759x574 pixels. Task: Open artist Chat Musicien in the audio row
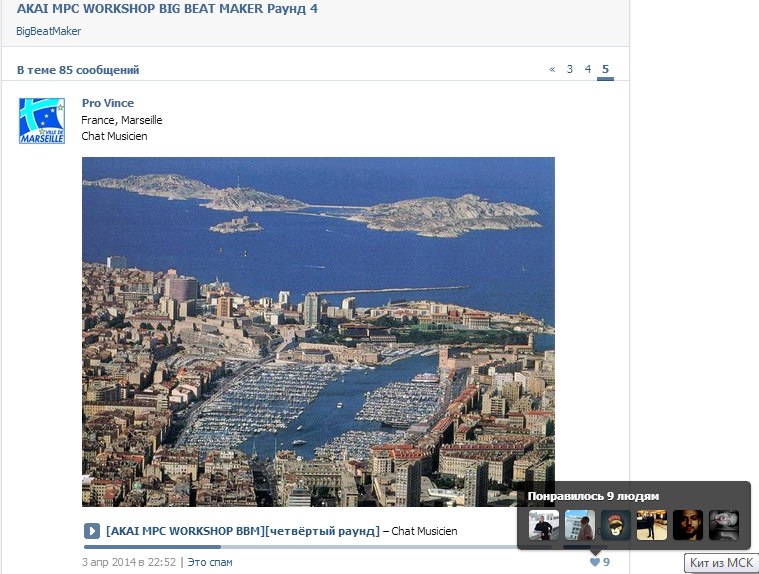point(424,531)
